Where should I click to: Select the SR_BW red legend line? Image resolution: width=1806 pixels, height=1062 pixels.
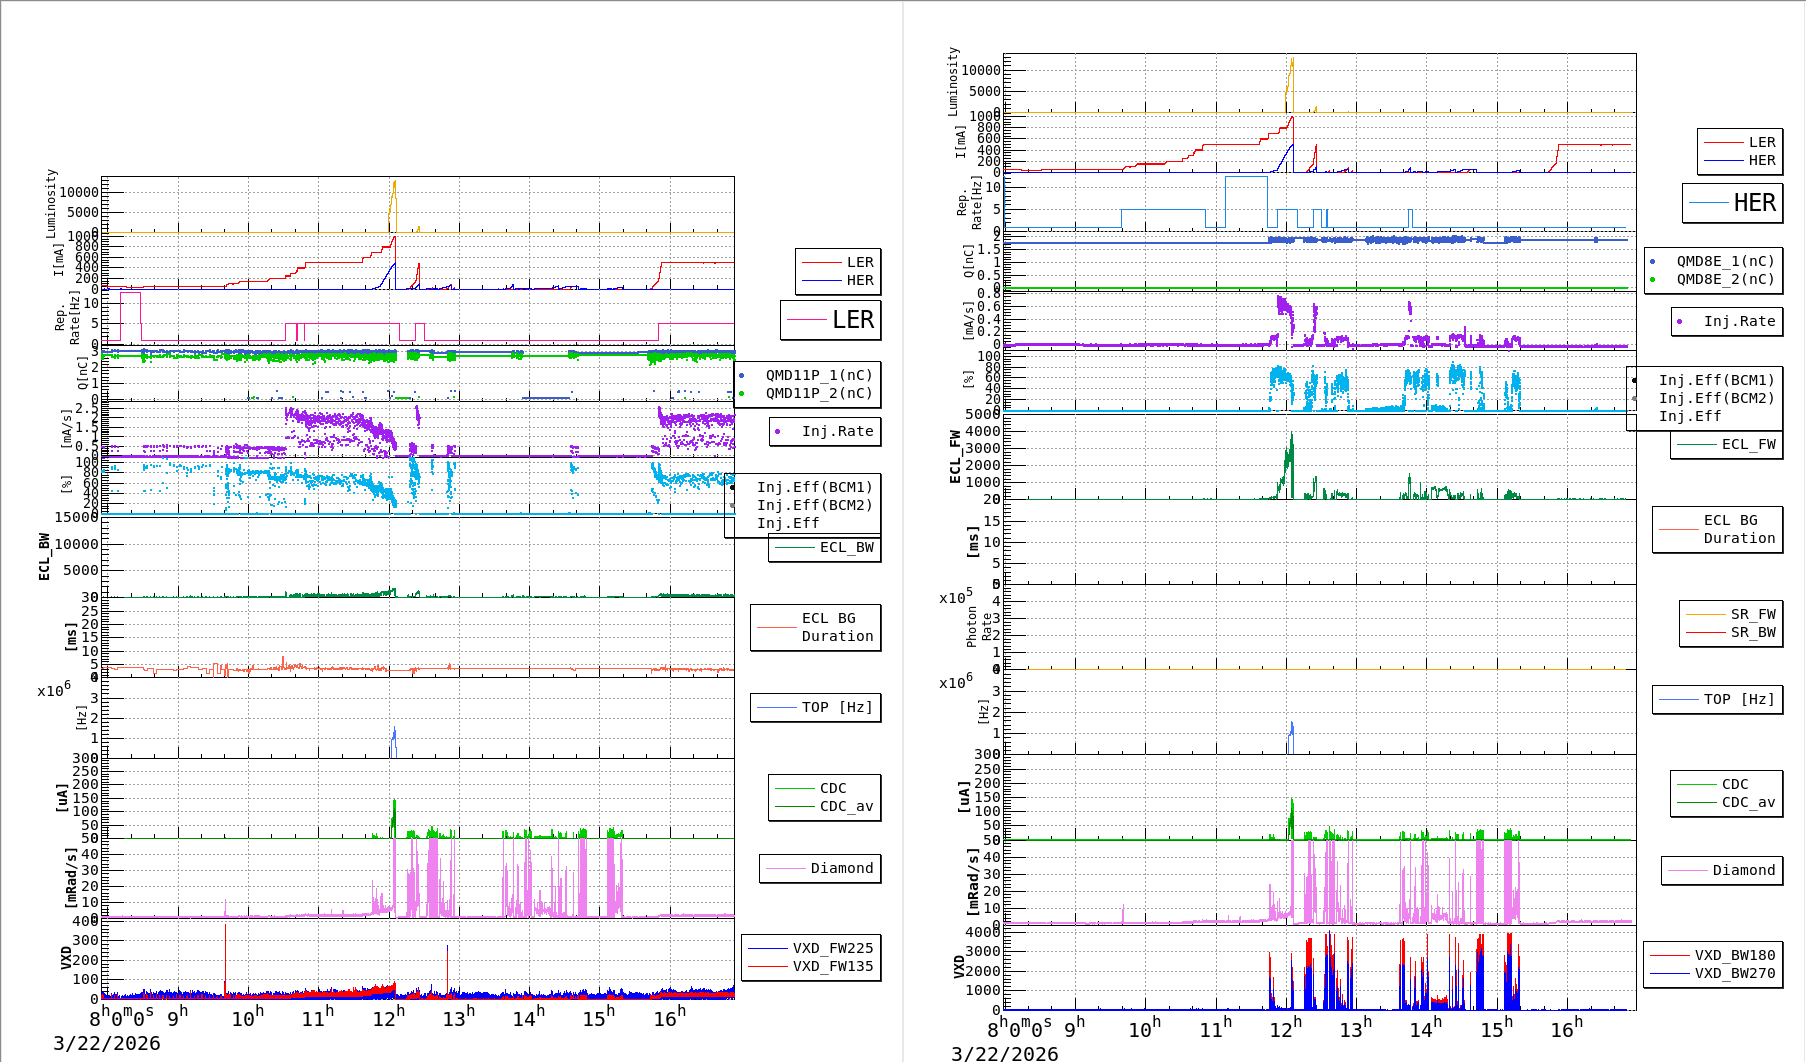click(1705, 632)
